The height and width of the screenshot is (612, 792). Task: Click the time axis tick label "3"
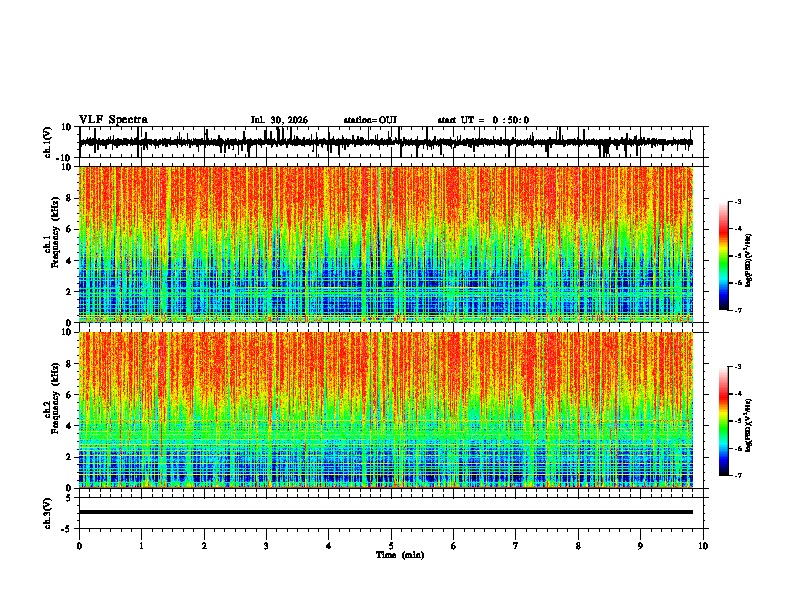266,546
